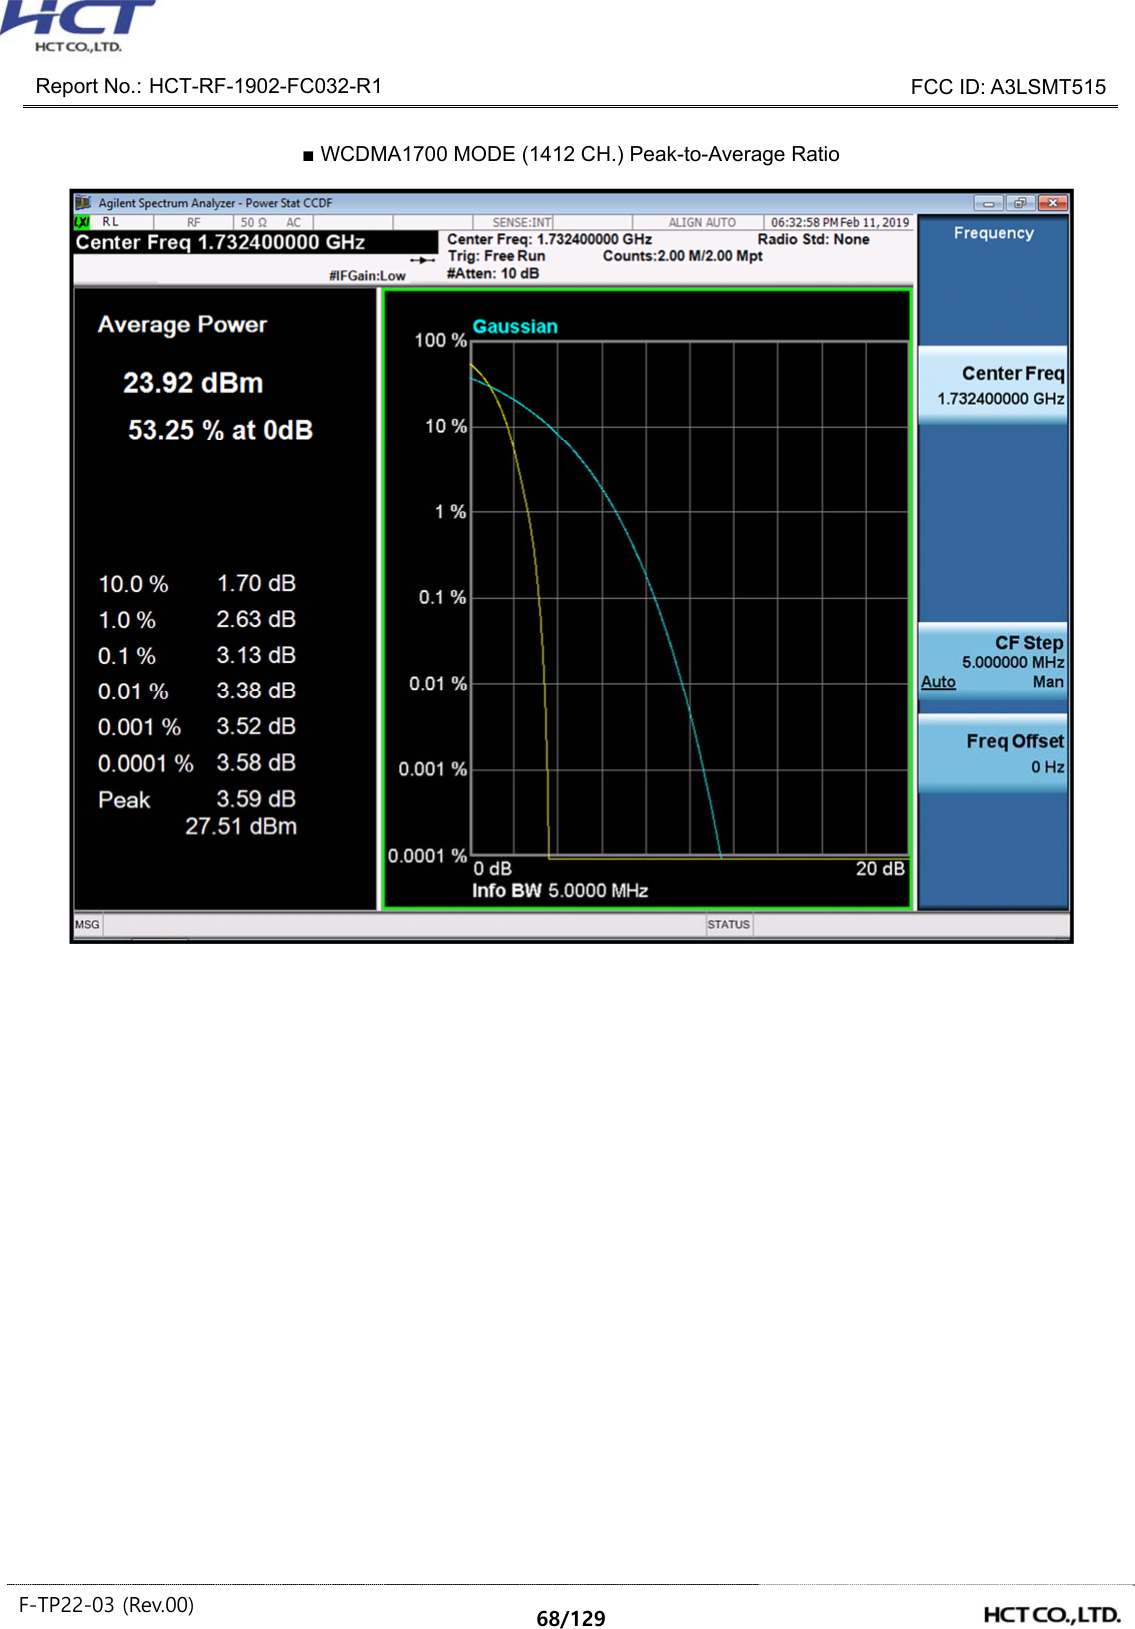Click the 27.51 dBm peak power value
Image resolution: width=1135 pixels, height=1629 pixels.
tap(241, 826)
